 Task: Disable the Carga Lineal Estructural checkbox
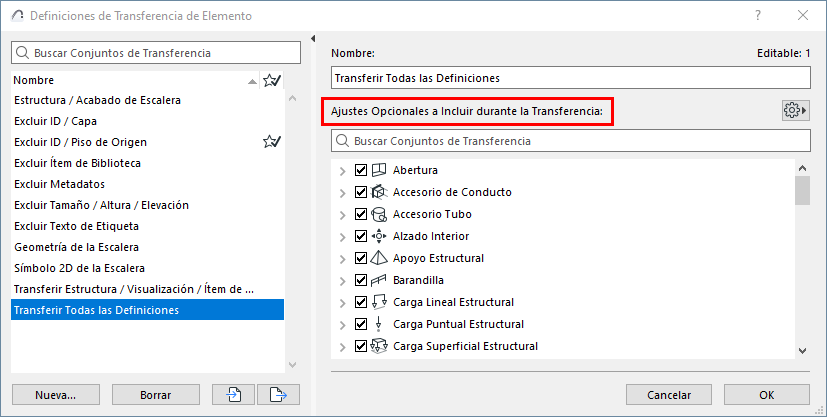(361, 302)
